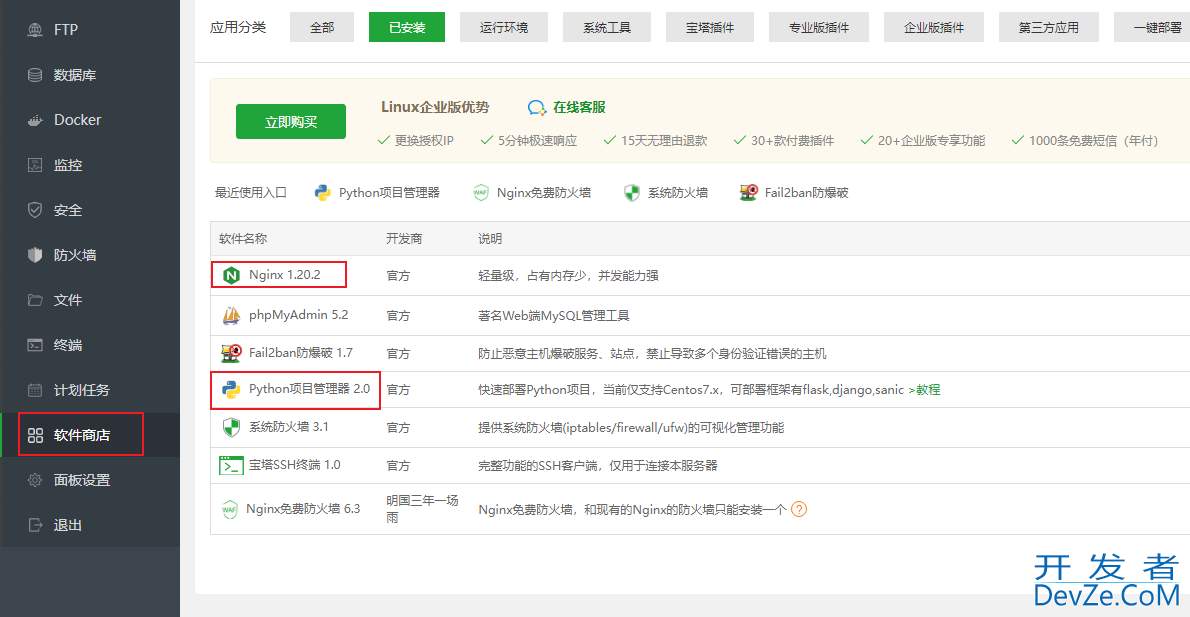The image size is (1190, 617).
Task: Open phpMyAdmin 5.2 software entry
Action: [298, 315]
